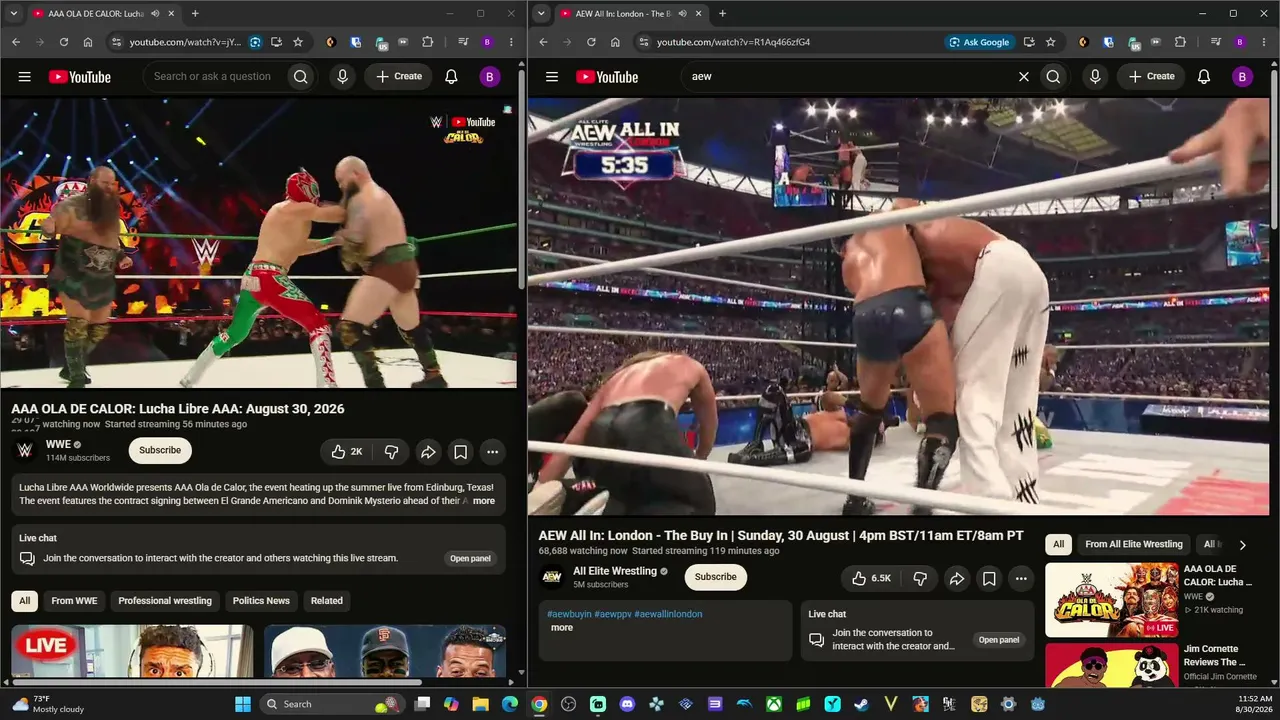Open Windows Start menu
1280x720 pixels.
243,704
